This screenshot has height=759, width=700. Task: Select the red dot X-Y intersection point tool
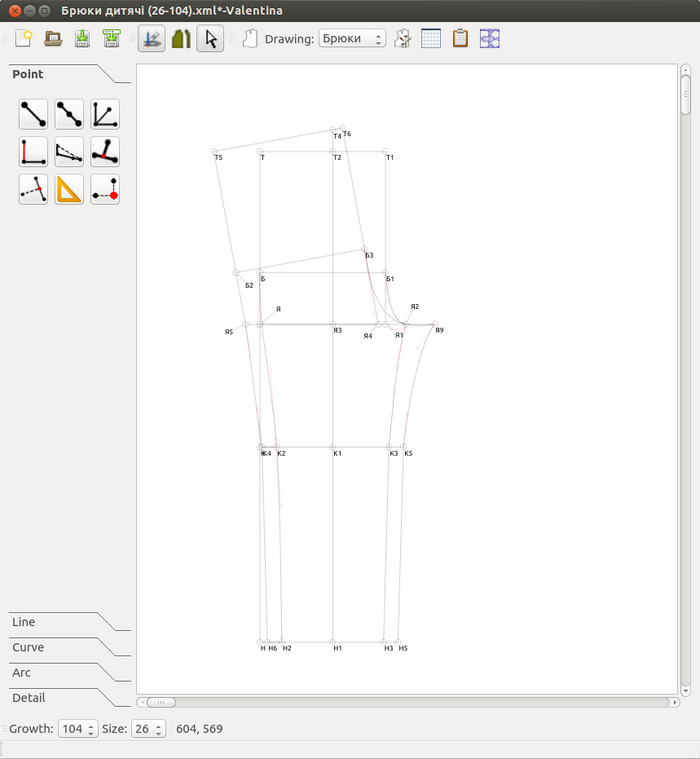(x=105, y=189)
